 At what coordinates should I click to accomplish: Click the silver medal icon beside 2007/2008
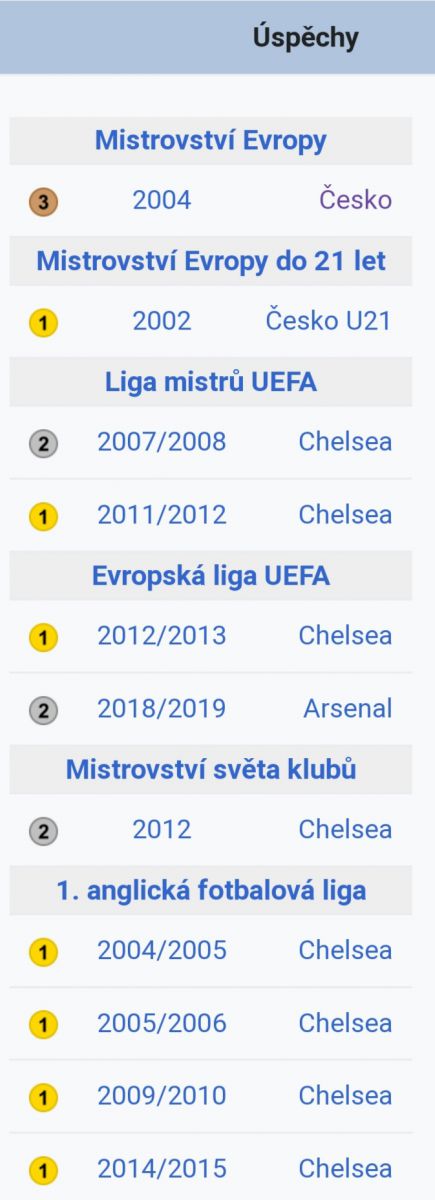click(x=43, y=442)
